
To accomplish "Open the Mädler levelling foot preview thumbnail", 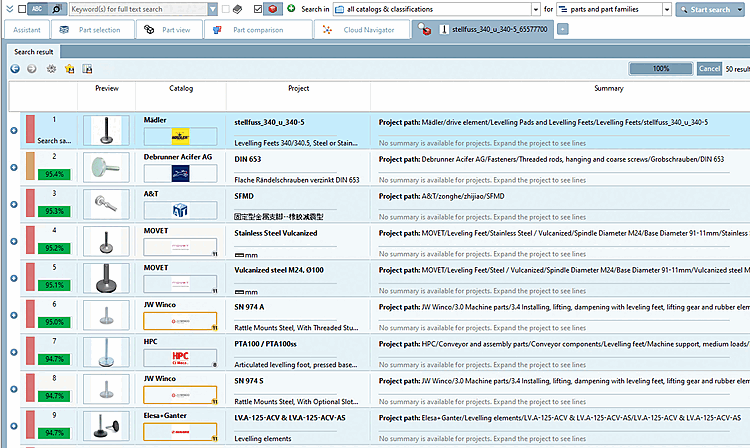I will pyautogui.click(x=106, y=130).
